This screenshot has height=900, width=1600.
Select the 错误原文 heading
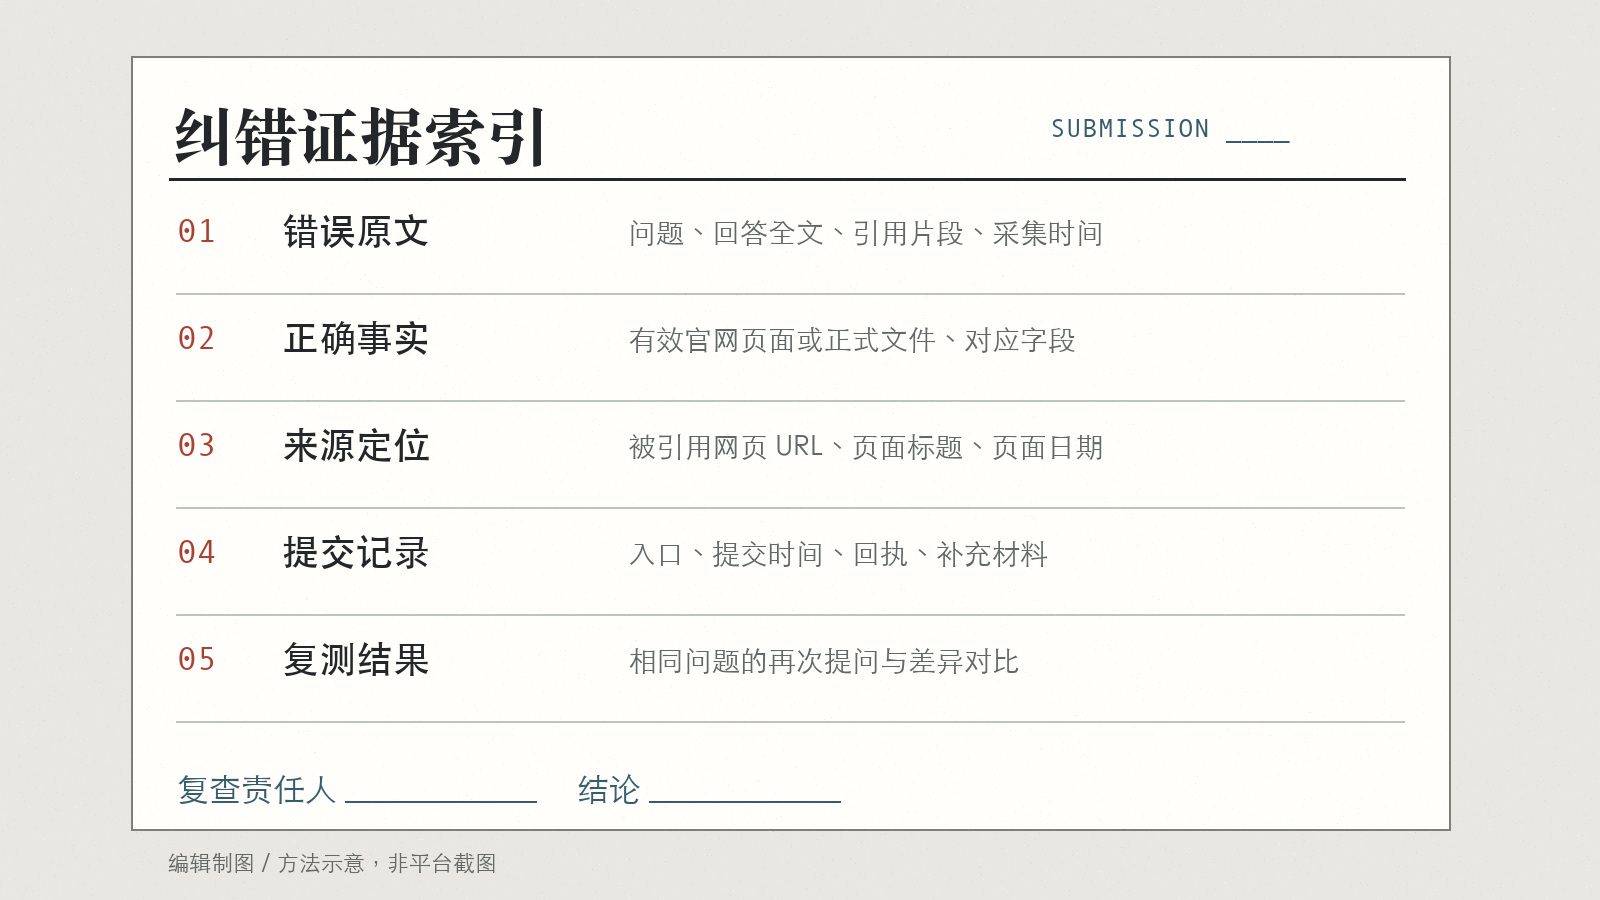[x=356, y=232]
